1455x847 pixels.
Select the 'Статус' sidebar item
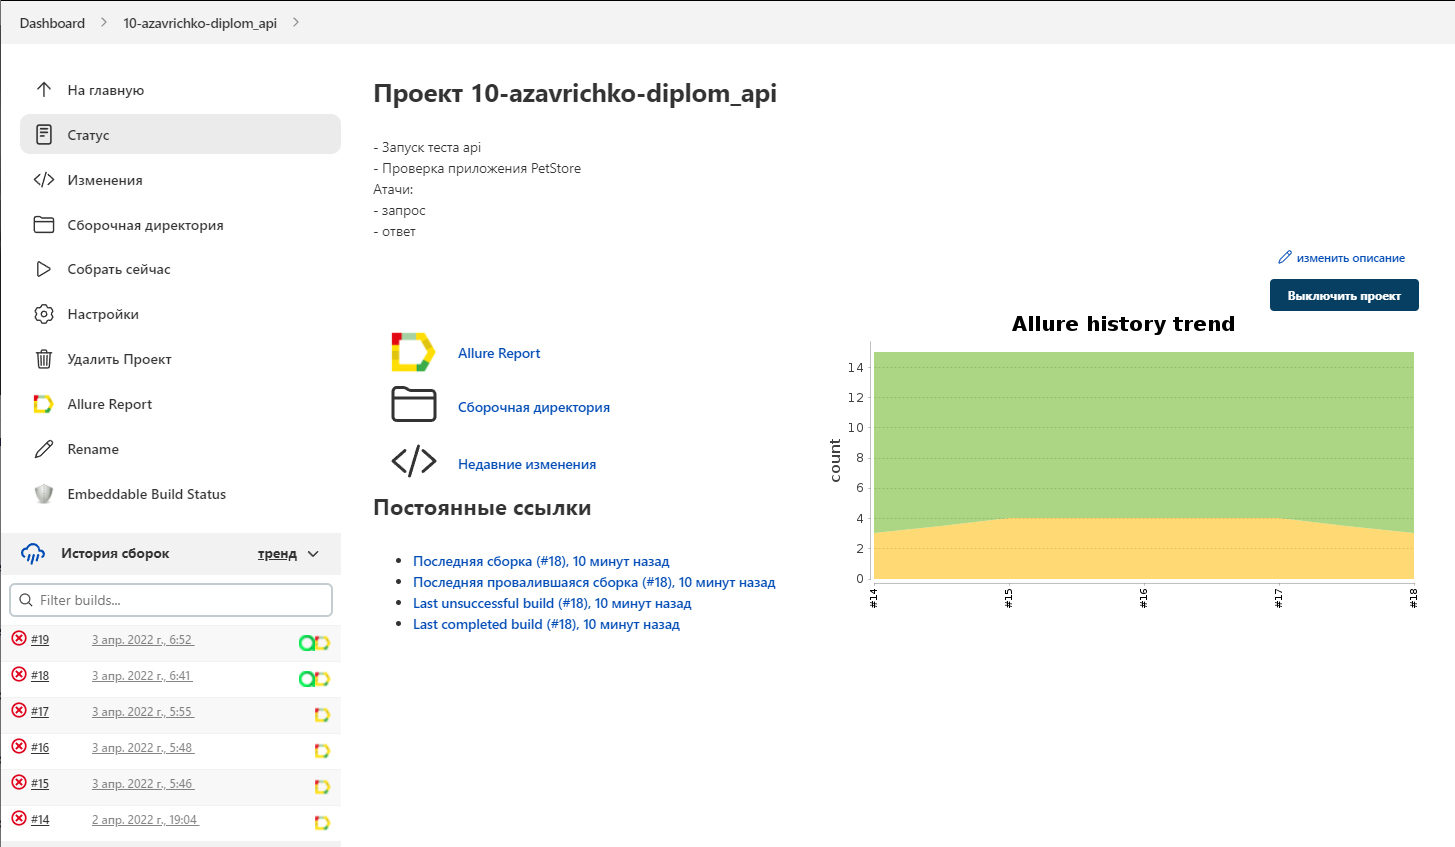pos(180,134)
